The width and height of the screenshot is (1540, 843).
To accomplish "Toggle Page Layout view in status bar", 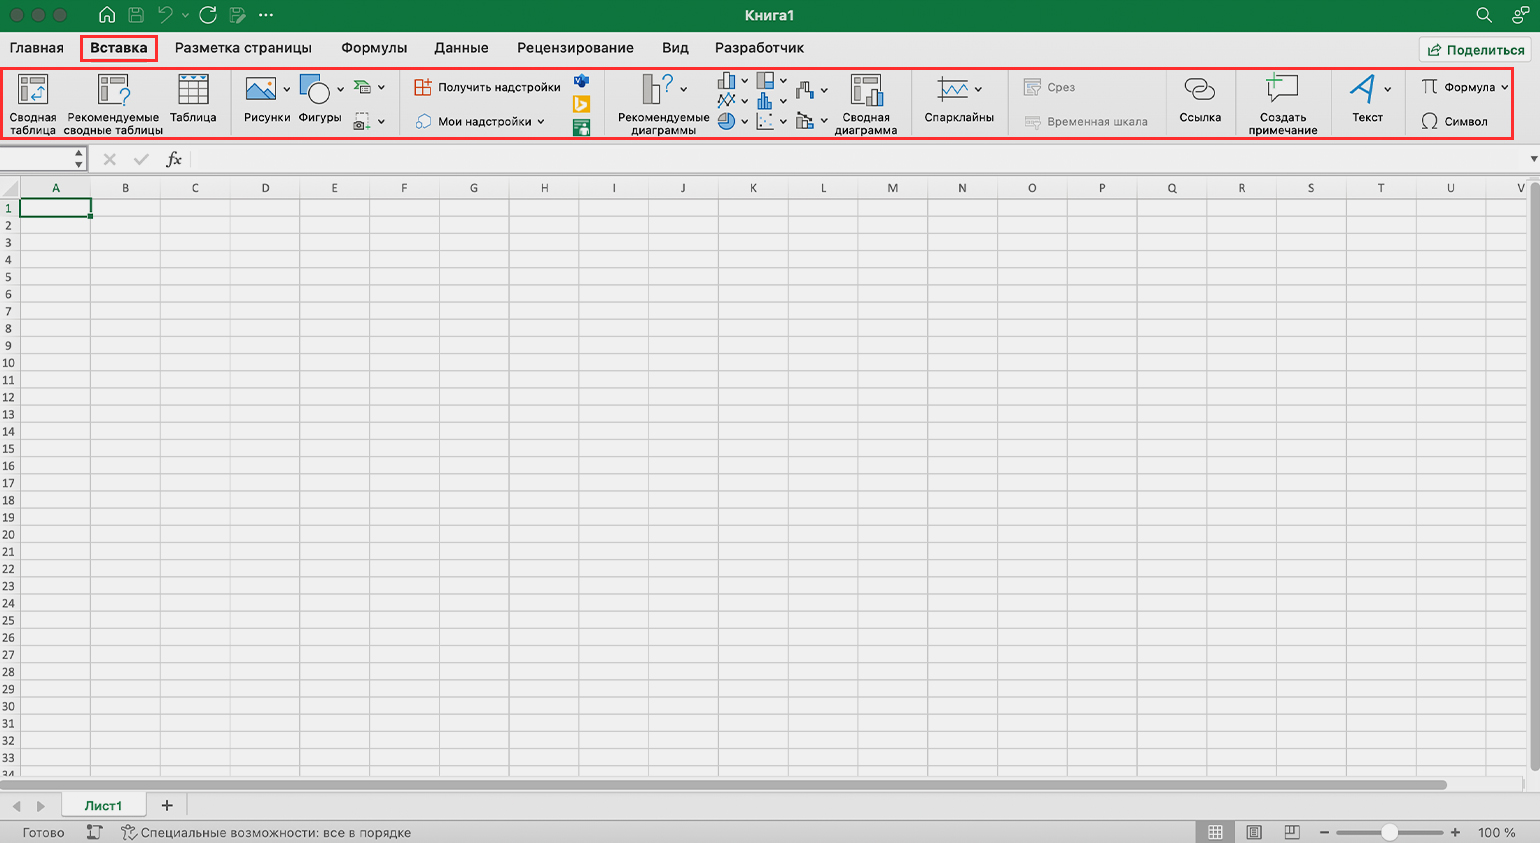I will (x=1254, y=832).
